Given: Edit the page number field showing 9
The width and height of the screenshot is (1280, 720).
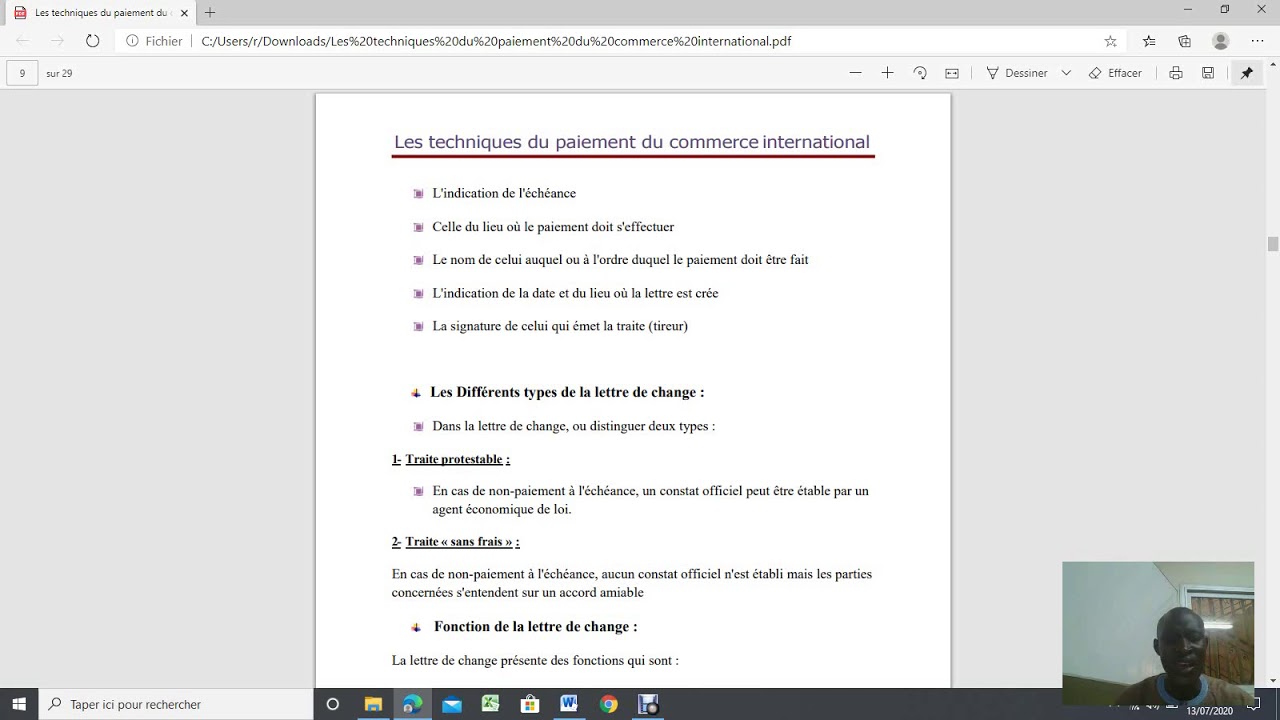Looking at the screenshot, I should pyautogui.click(x=22, y=73).
